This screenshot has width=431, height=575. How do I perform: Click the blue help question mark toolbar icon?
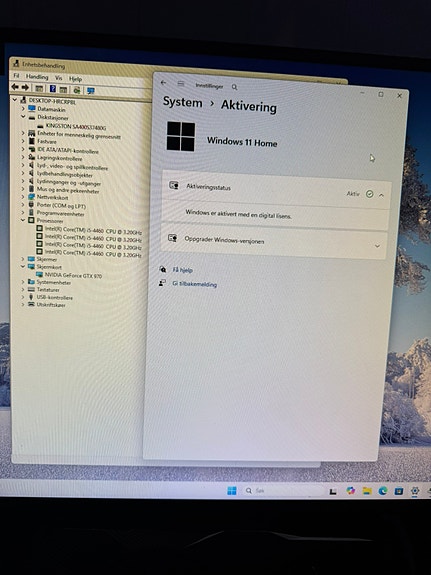(53, 88)
